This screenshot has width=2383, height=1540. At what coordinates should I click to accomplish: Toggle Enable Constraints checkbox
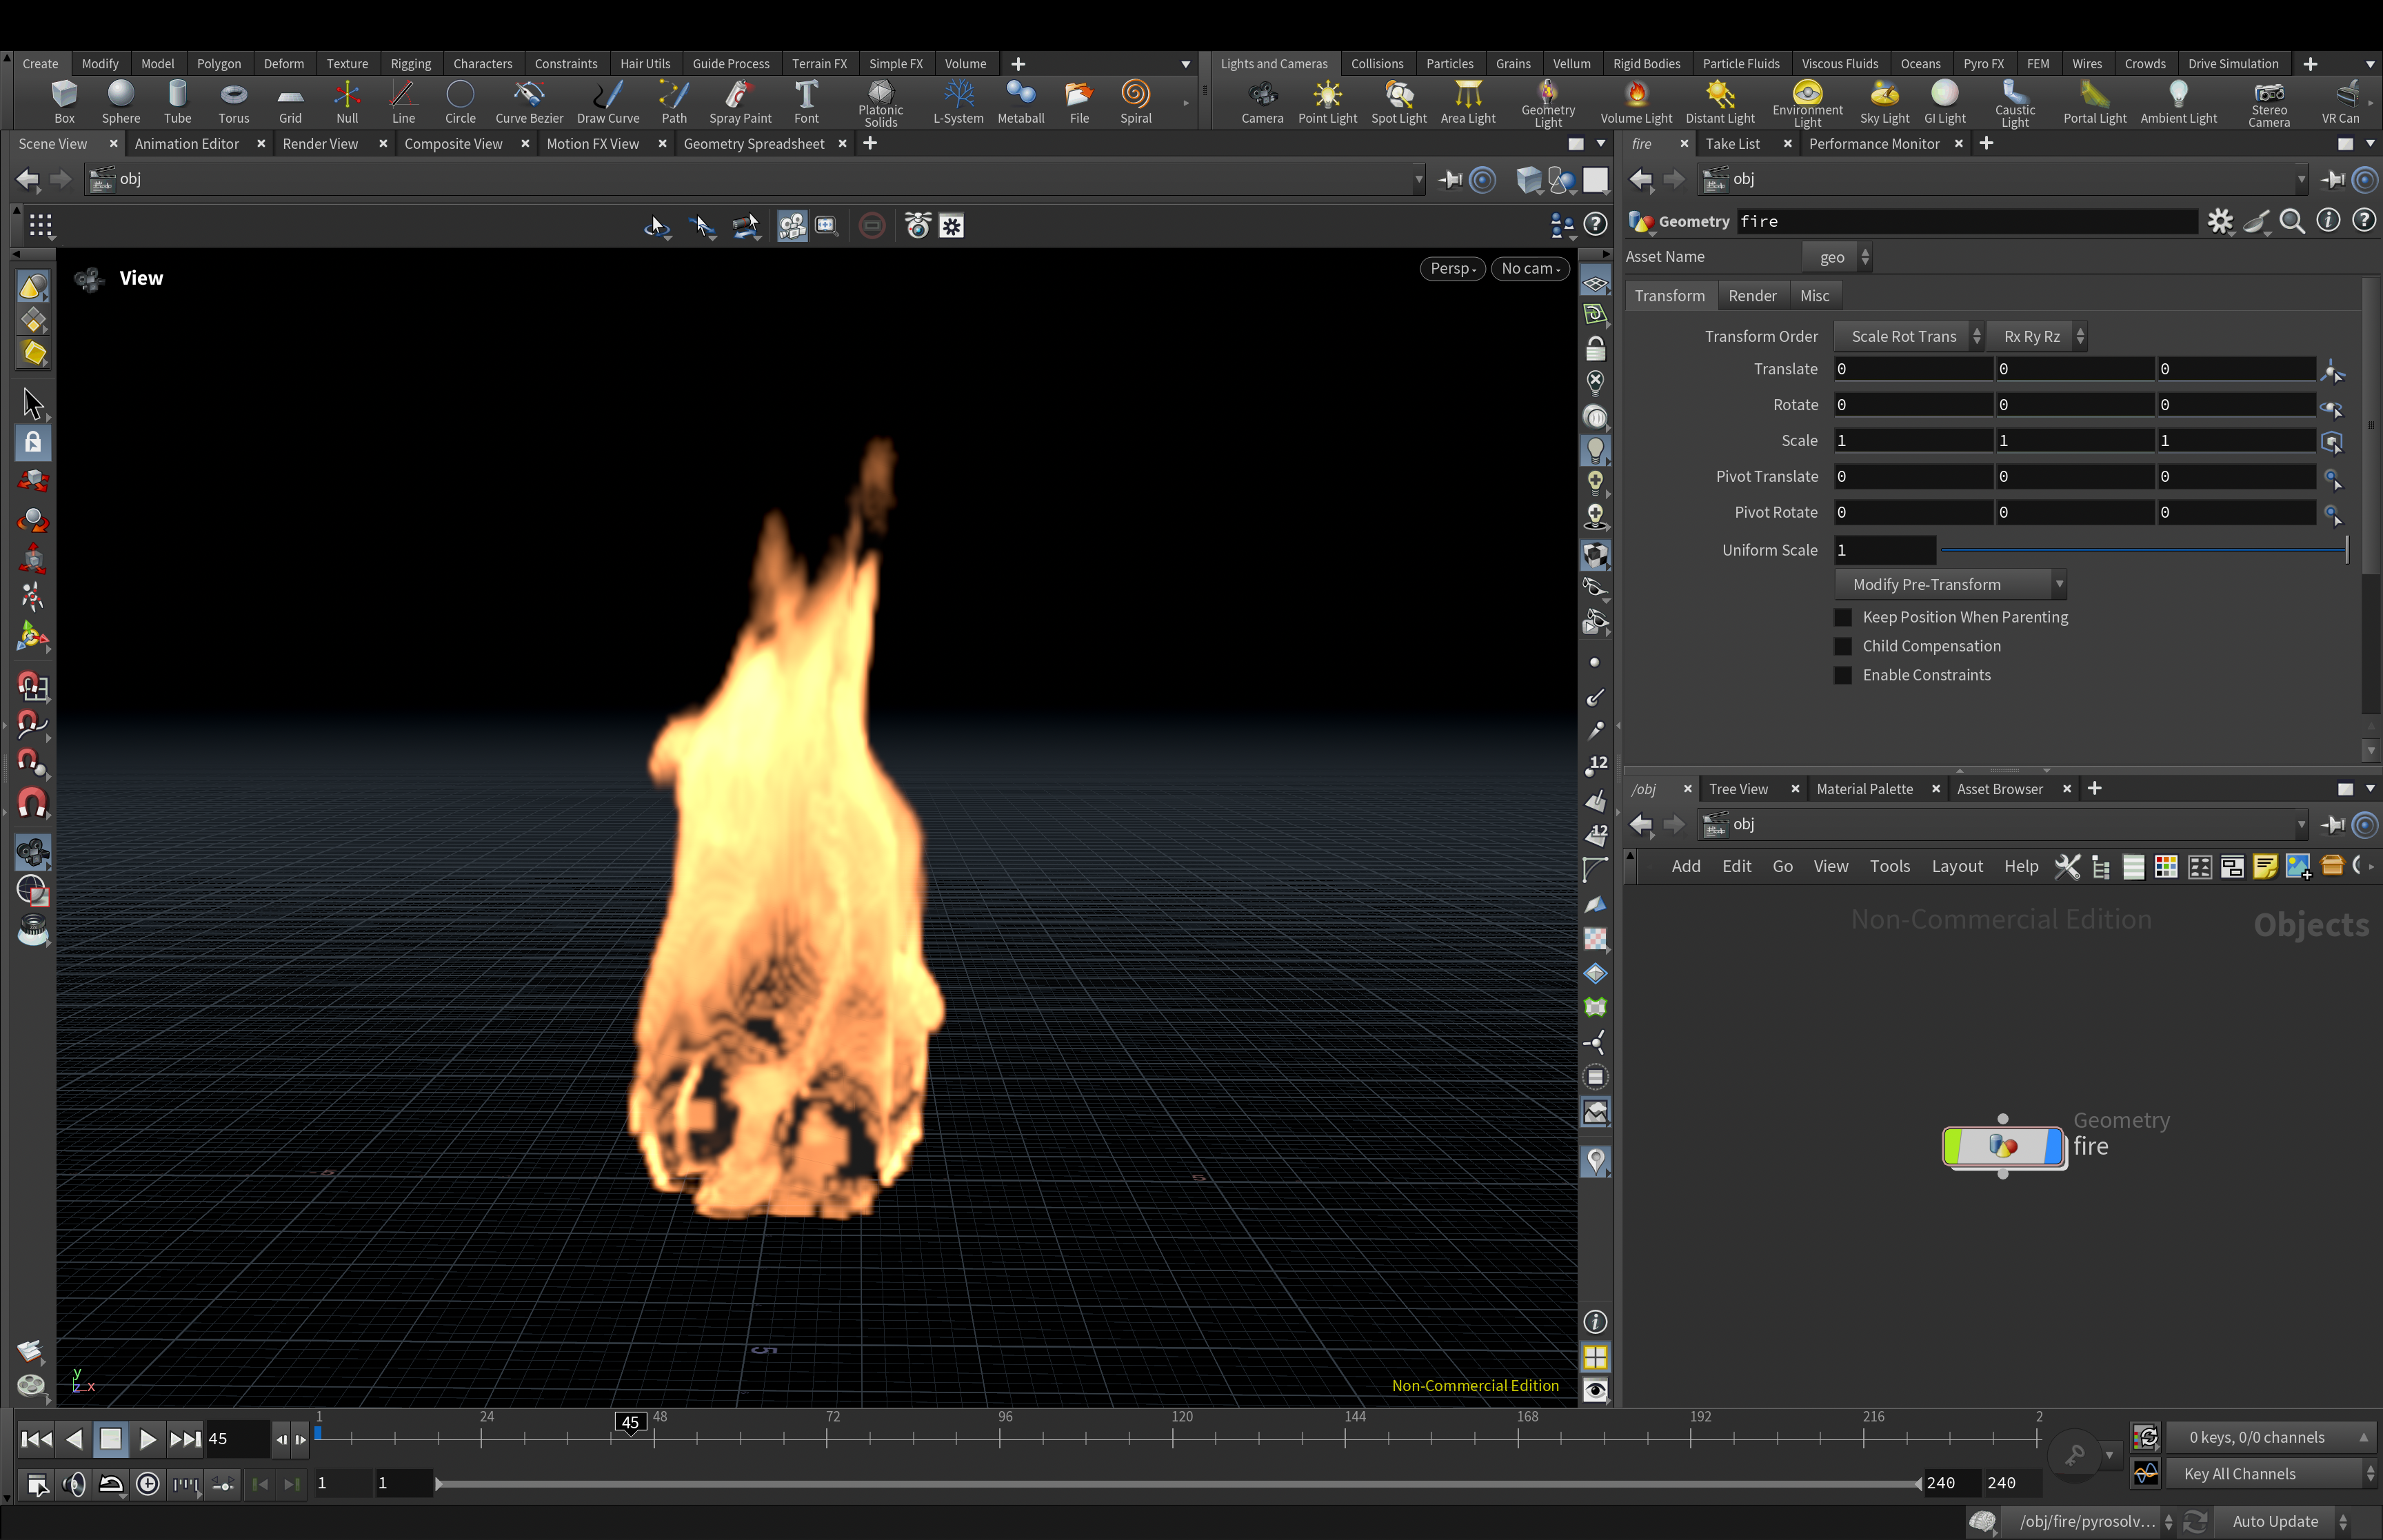pos(1843,675)
